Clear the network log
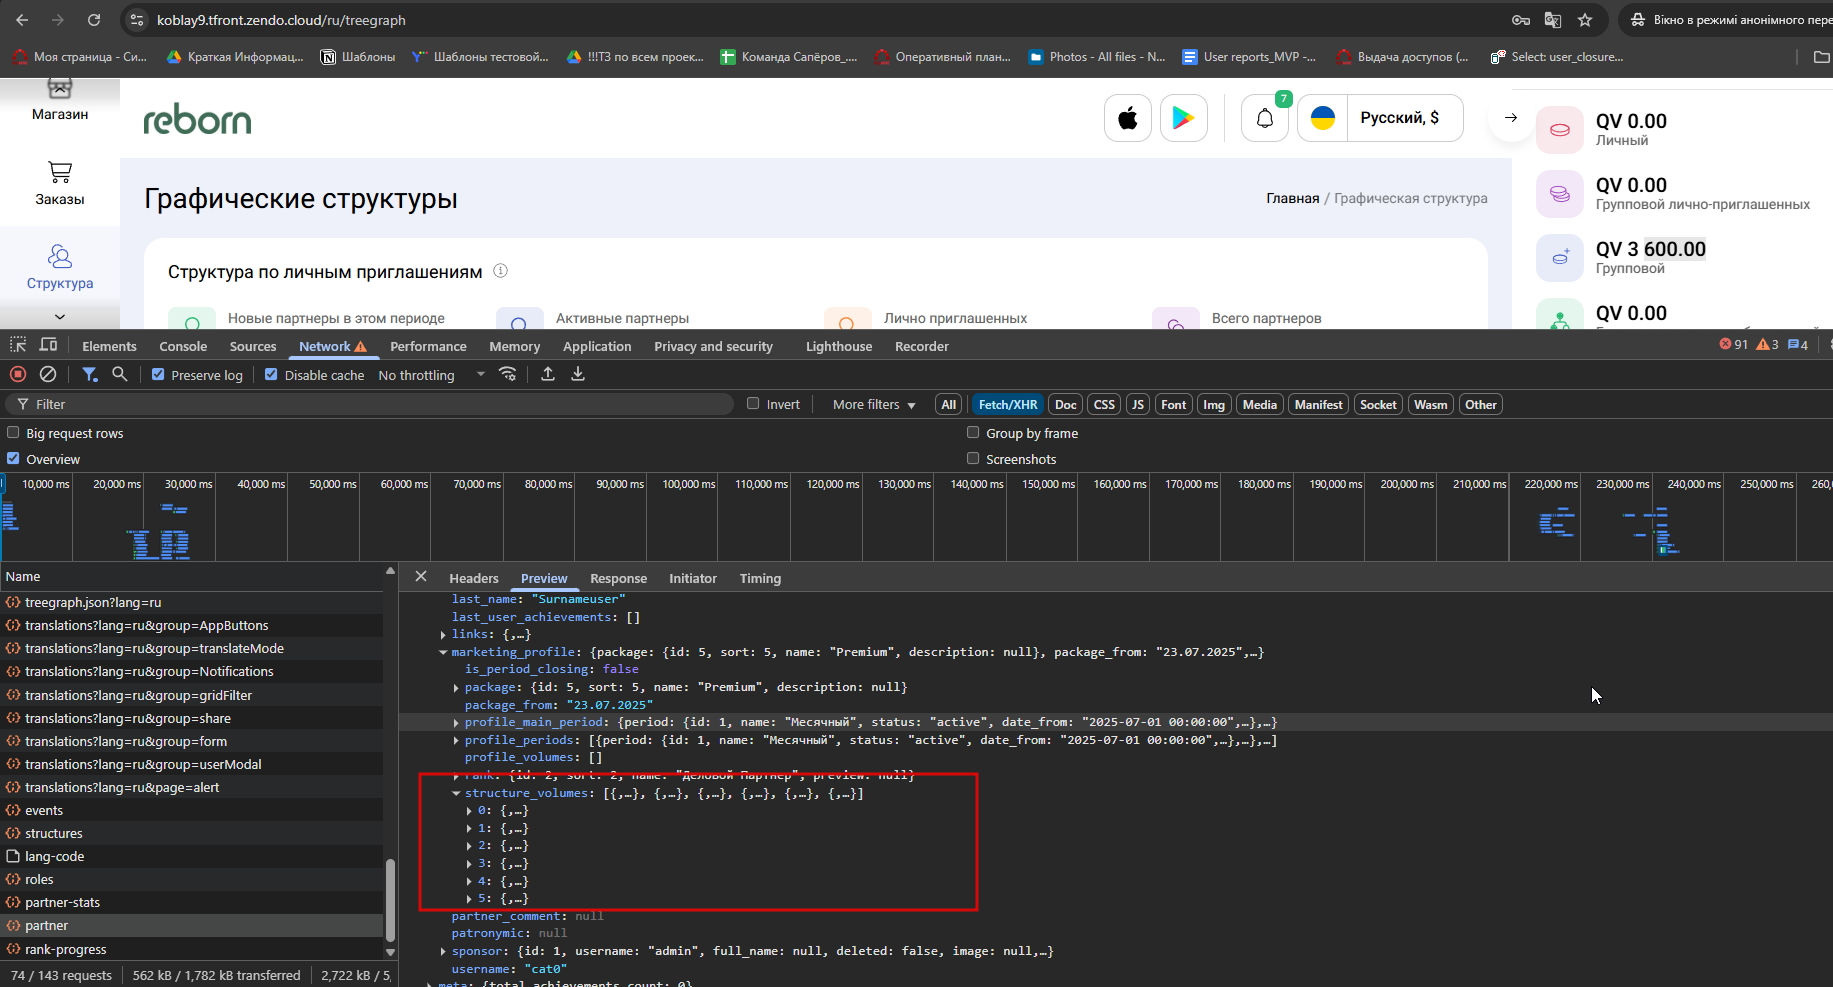The image size is (1833, 987). (48, 374)
